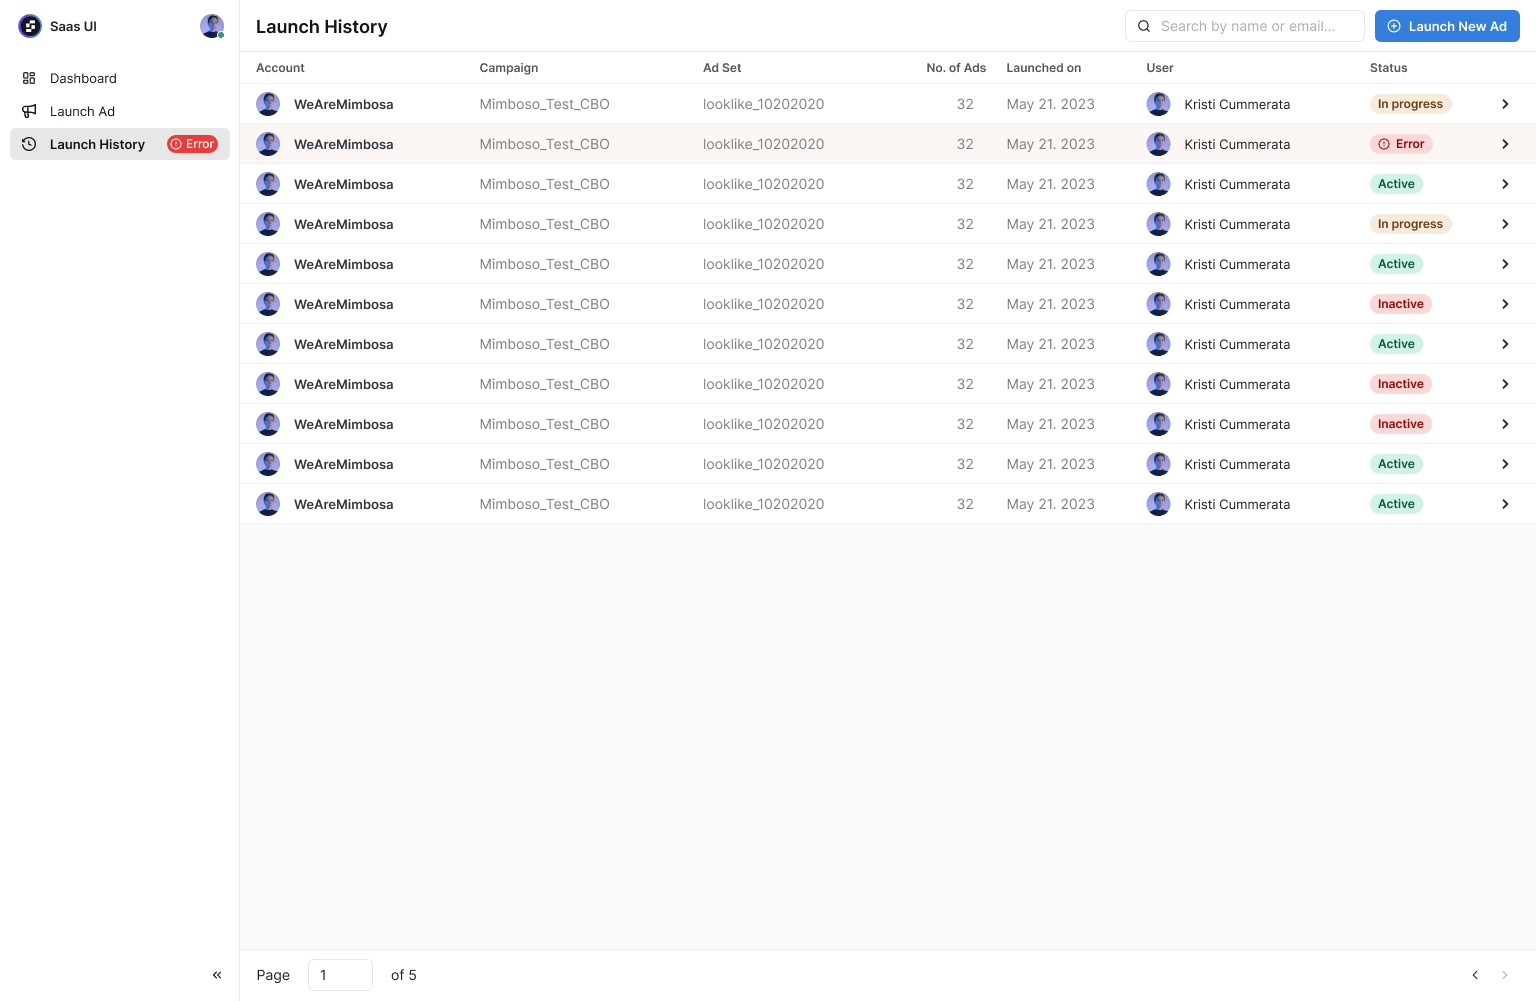Click May 21. 2023 in the first row
1536x1001 pixels.
click(1050, 104)
